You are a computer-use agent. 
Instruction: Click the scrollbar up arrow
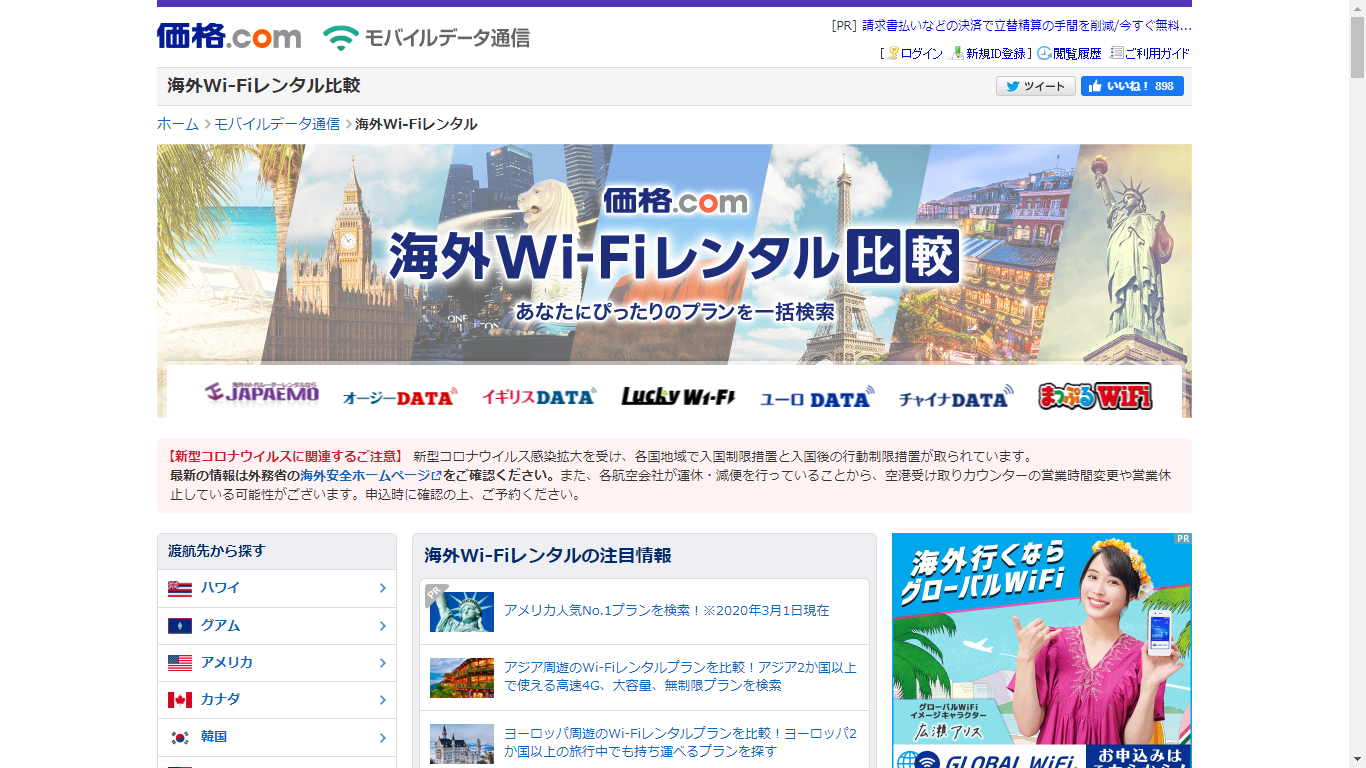pyautogui.click(x=1357, y=8)
